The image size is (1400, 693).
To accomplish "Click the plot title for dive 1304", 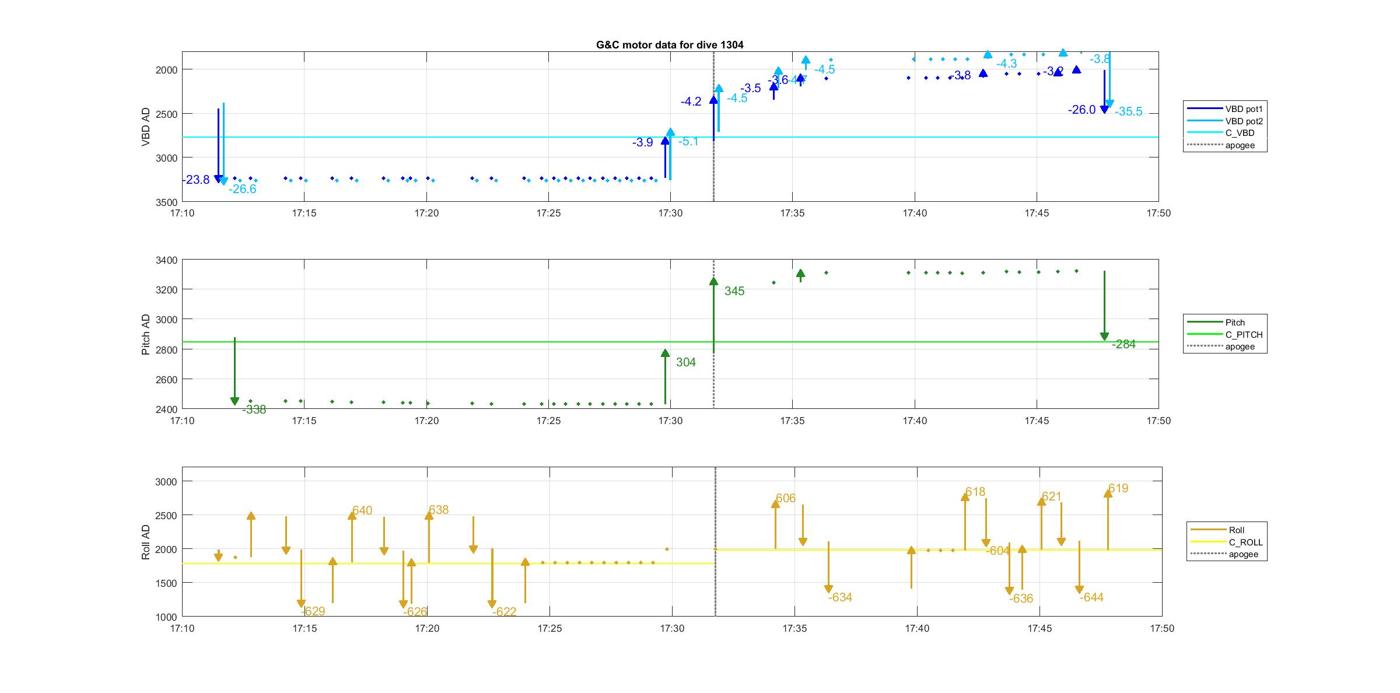I will [669, 45].
